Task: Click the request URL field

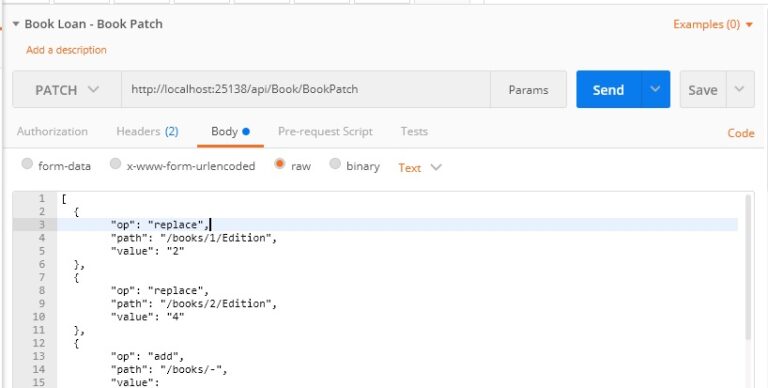Action: [x=306, y=90]
